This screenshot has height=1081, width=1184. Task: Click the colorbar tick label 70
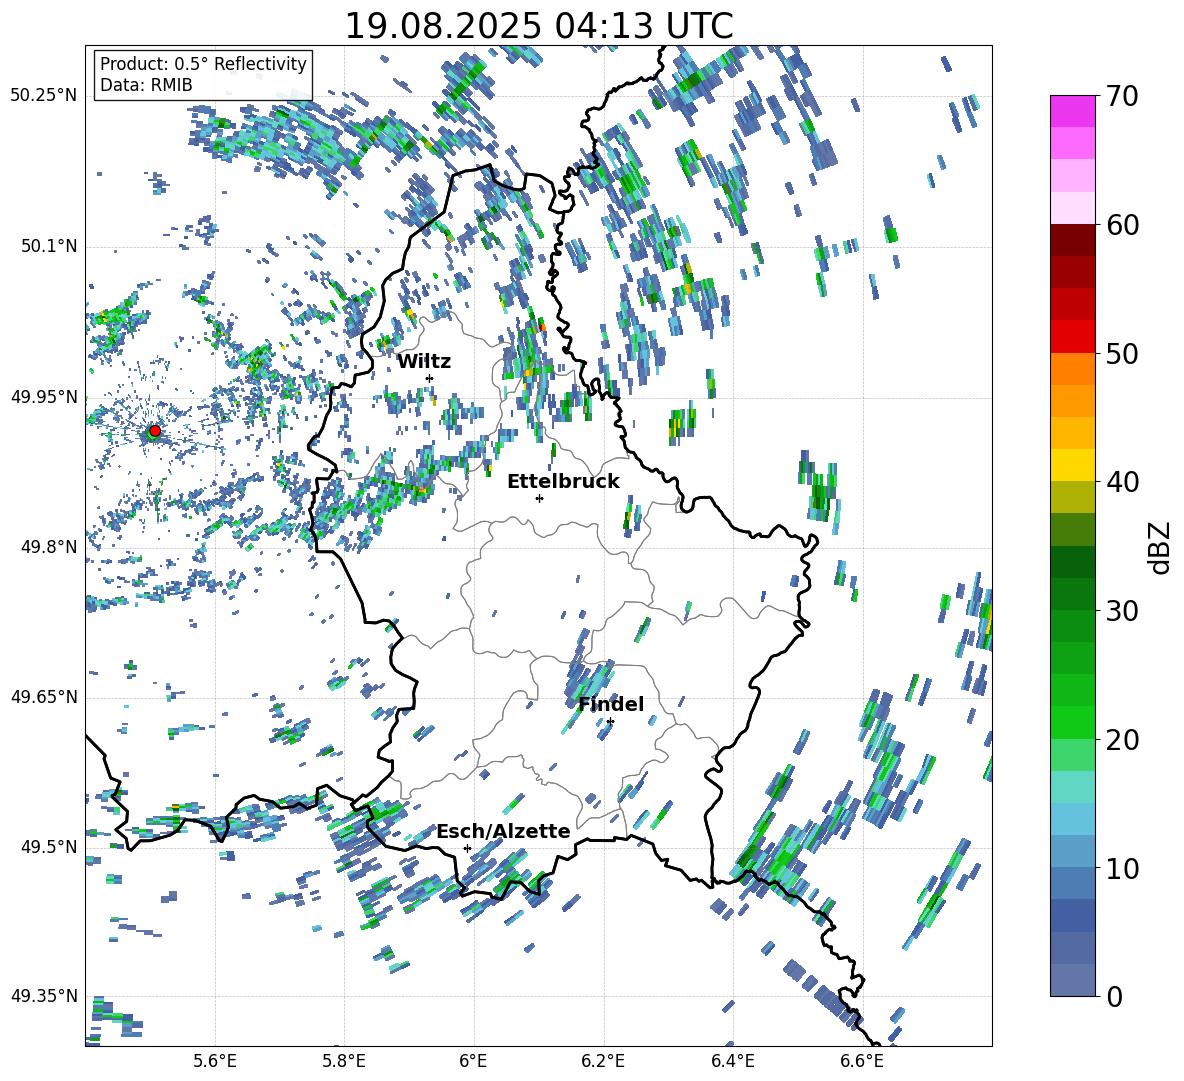[x=1122, y=97]
